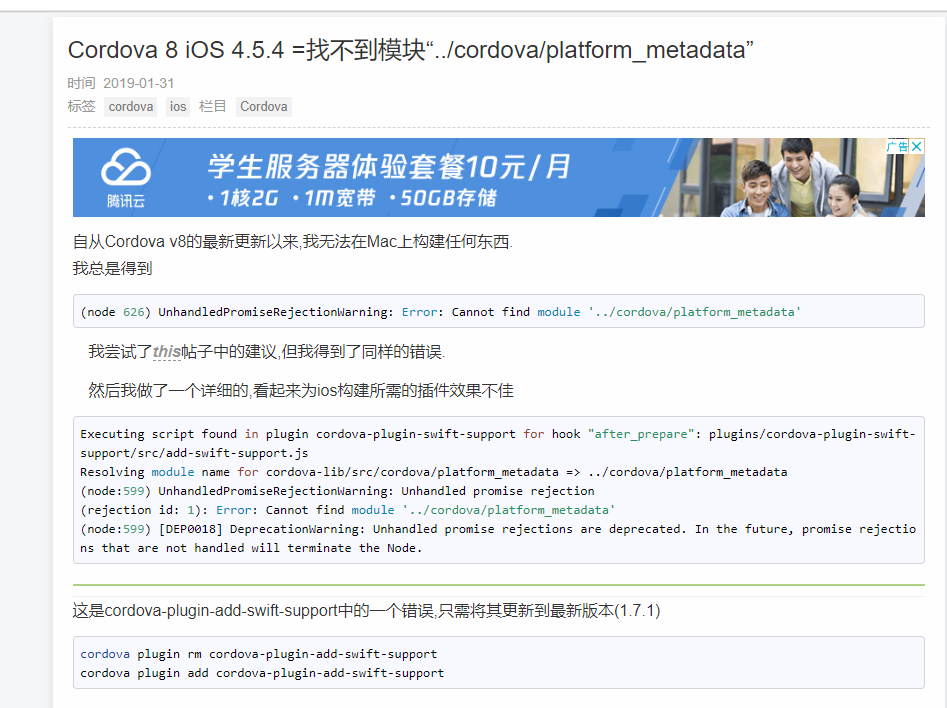Click the text 我总是得到

coord(112,268)
